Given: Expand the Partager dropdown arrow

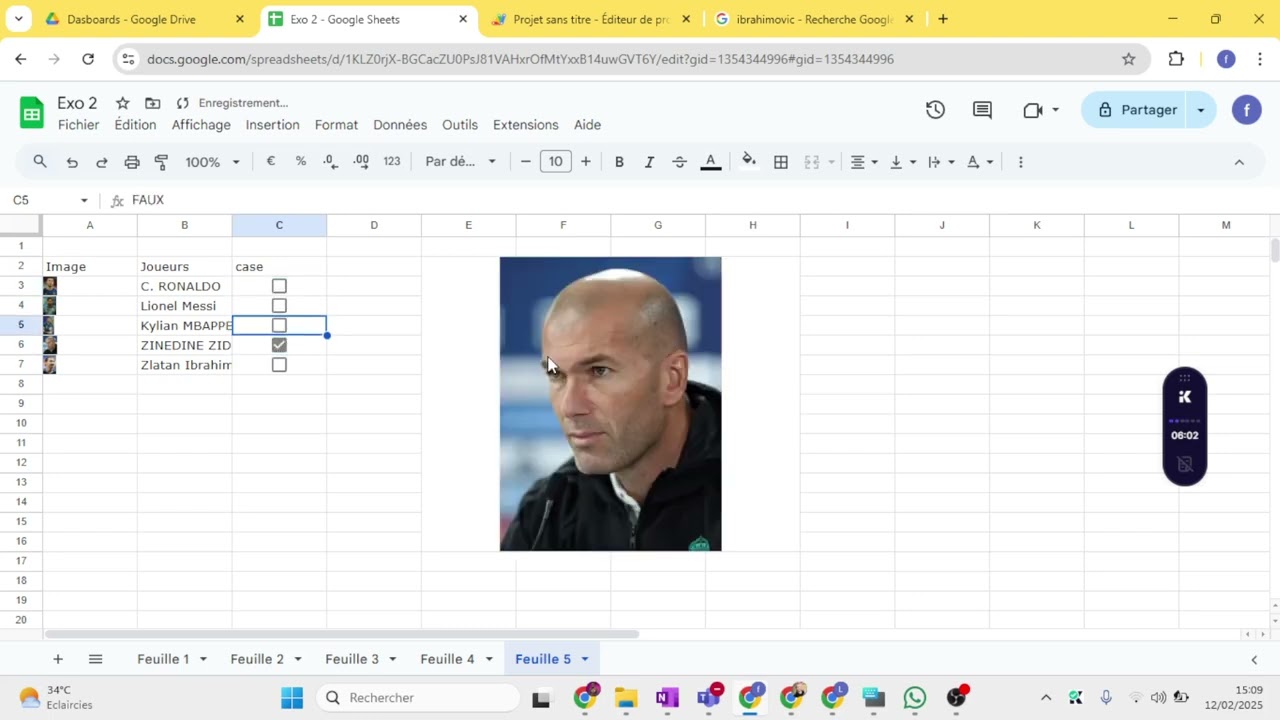Looking at the screenshot, I should tap(1200, 110).
